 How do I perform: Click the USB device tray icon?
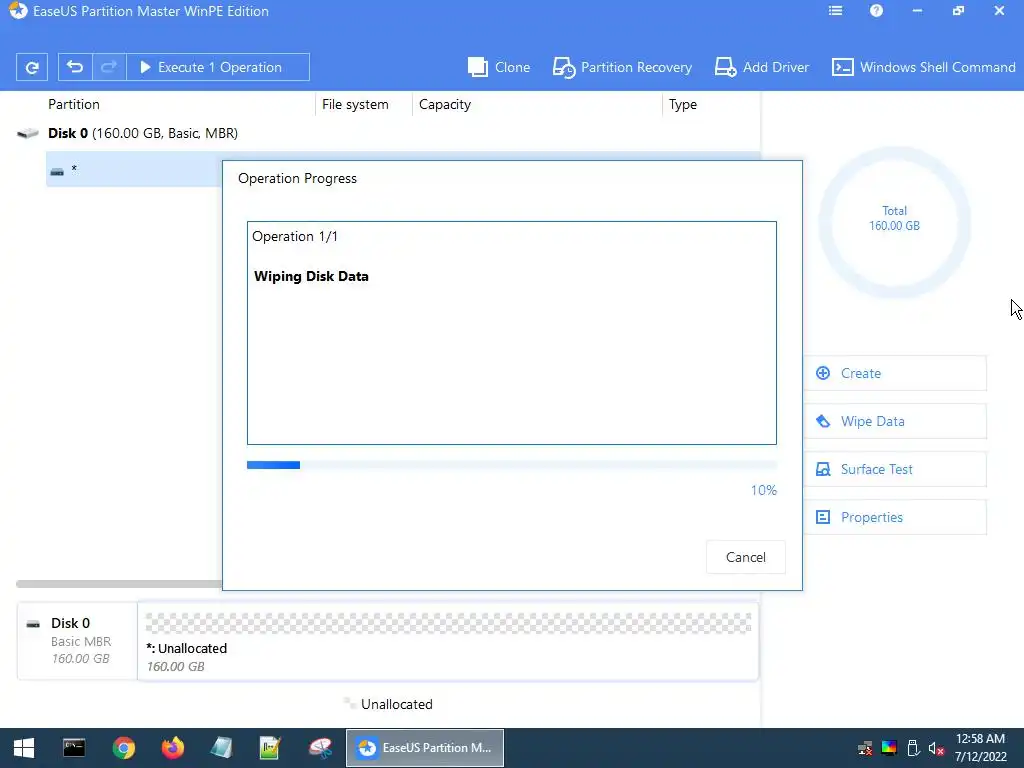913,748
